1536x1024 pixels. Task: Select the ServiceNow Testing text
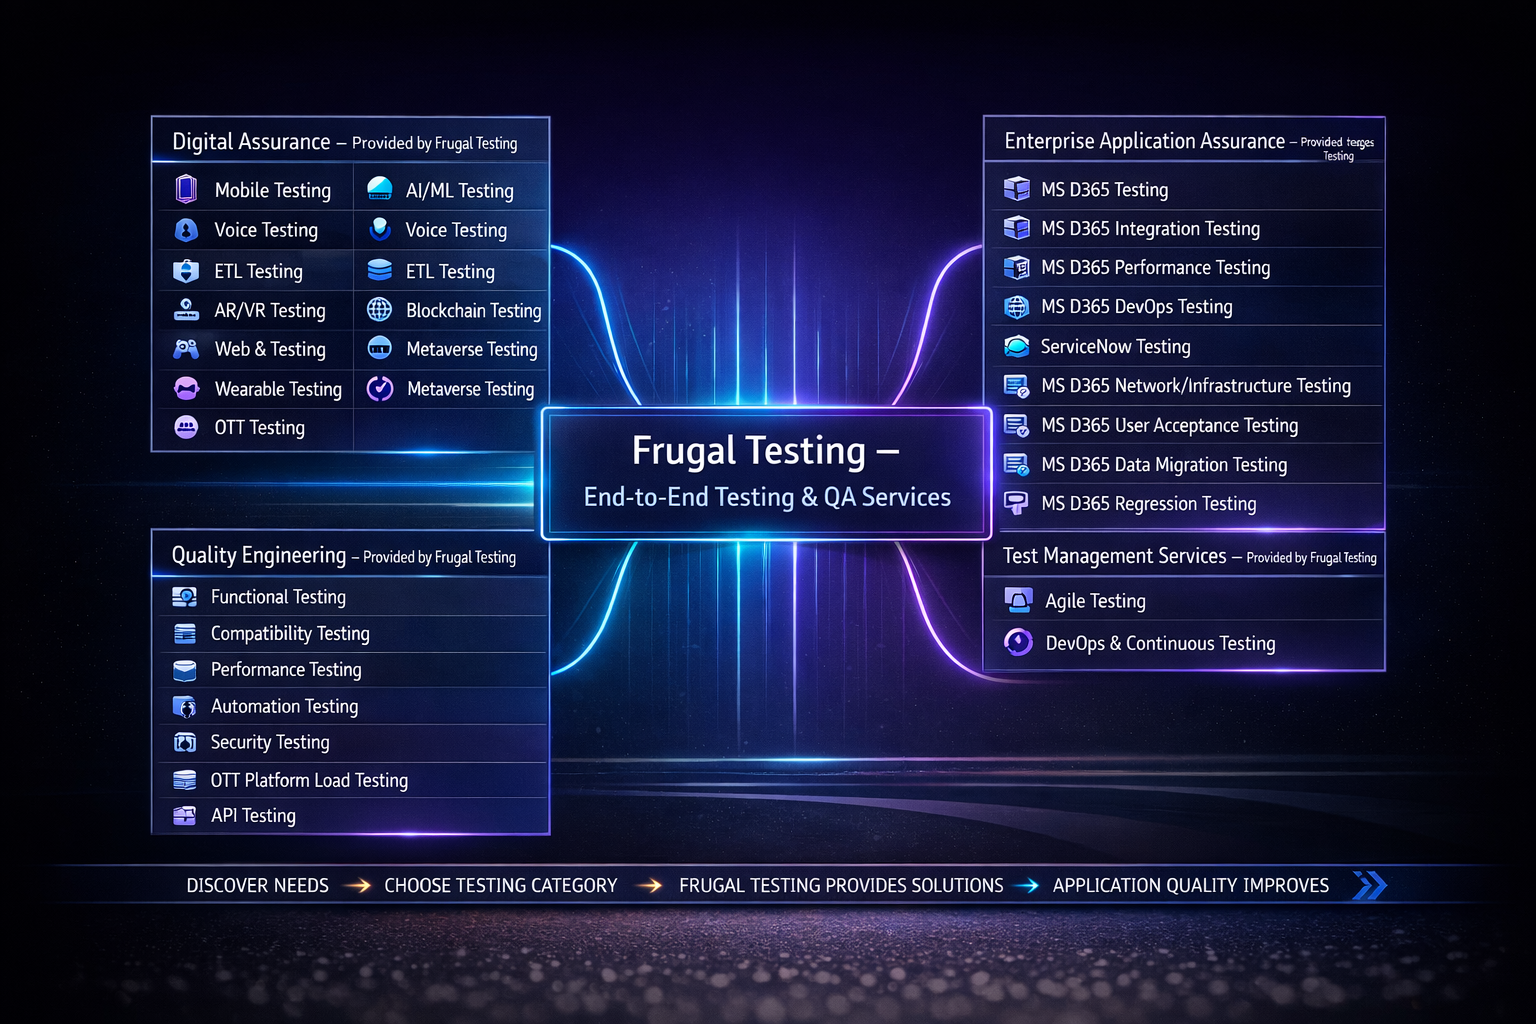pyautogui.click(x=1116, y=346)
